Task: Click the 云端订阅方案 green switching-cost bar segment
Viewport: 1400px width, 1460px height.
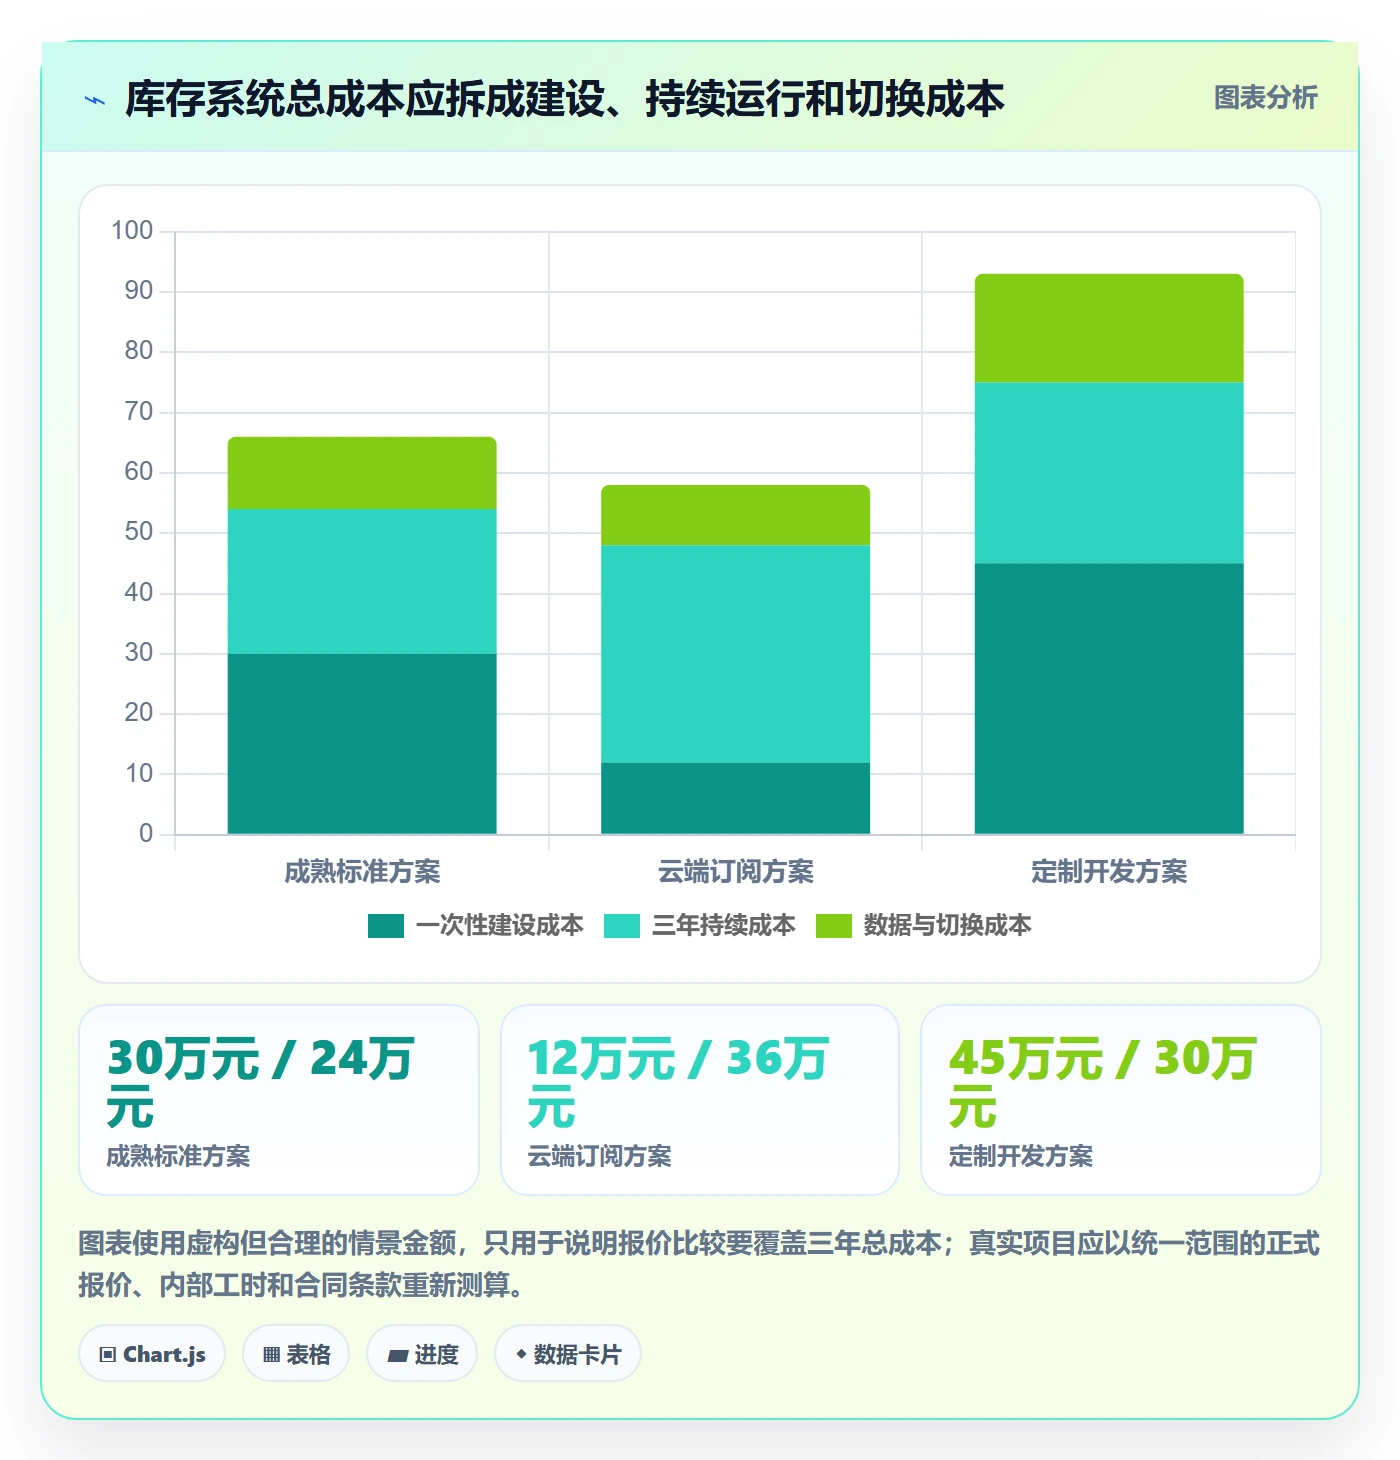Action: pyautogui.click(x=735, y=515)
